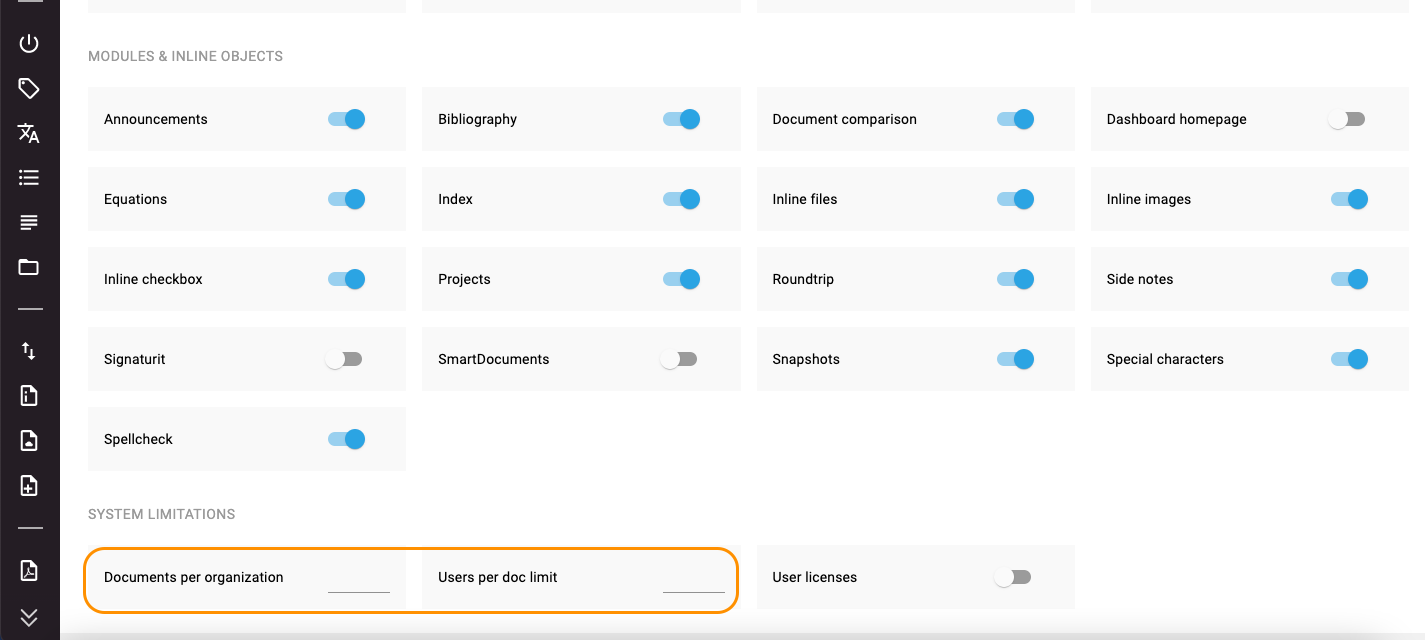Image resolution: width=1425 pixels, height=640 pixels.
Task: Click the Dashboard homepage label
Action: tap(1177, 119)
